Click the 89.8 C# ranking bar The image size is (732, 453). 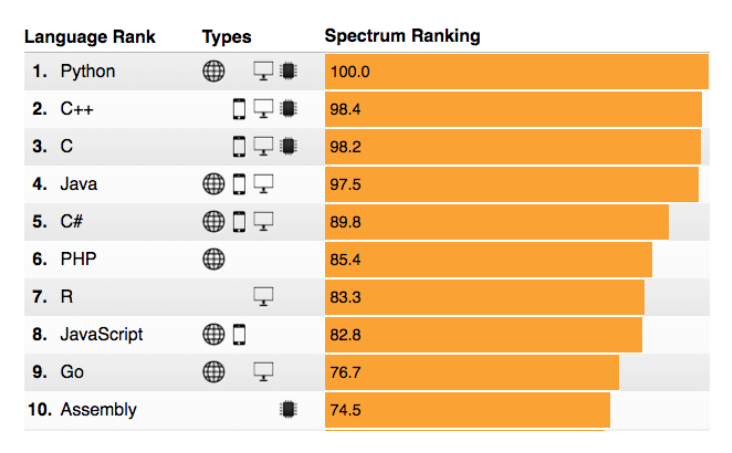pyautogui.click(x=497, y=222)
